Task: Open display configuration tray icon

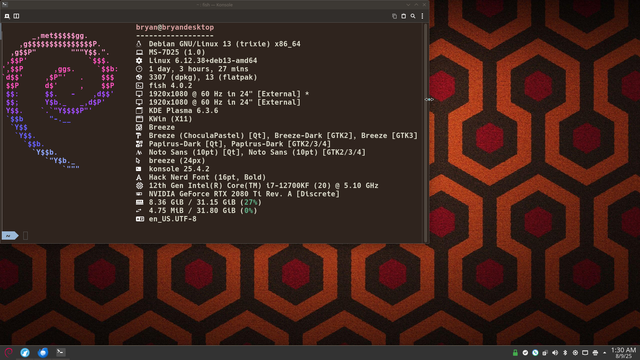Action: click(585, 353)
